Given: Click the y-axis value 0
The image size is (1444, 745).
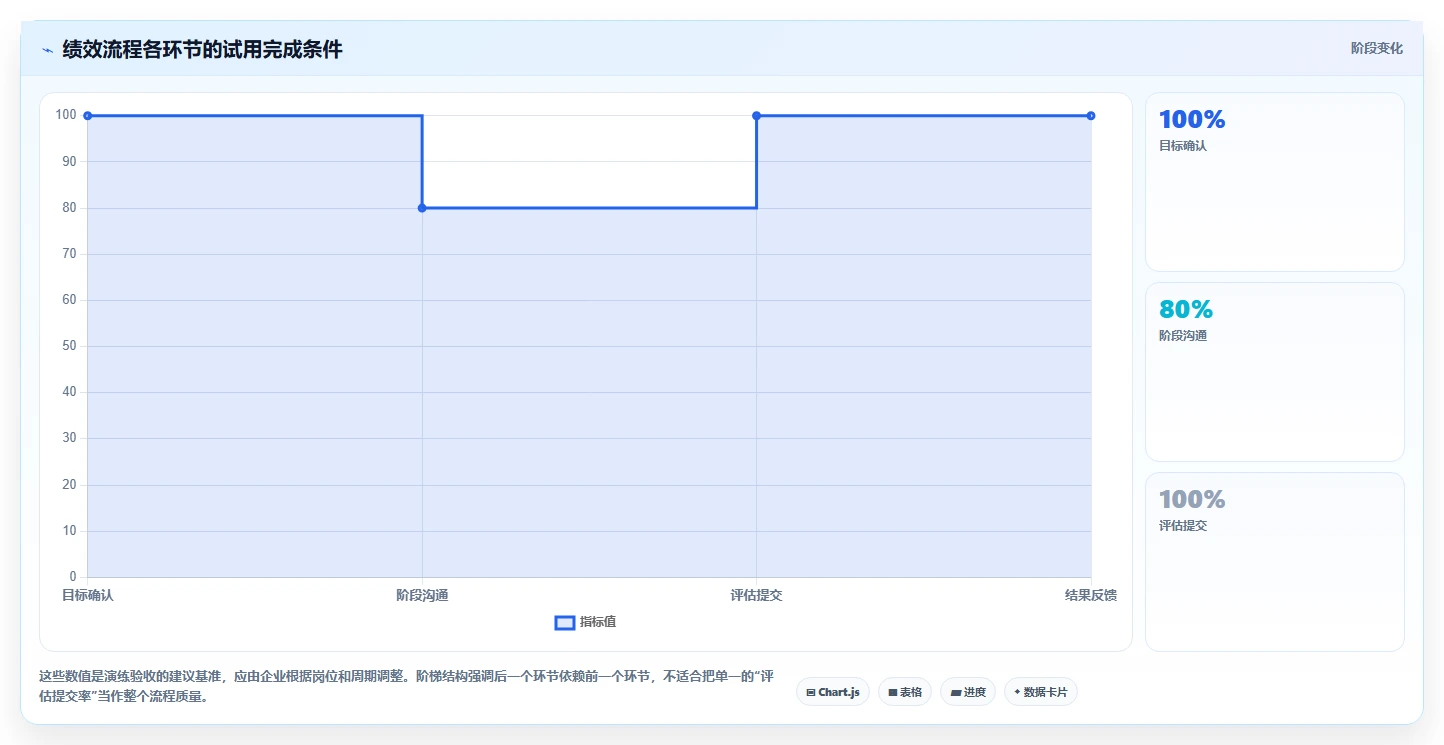Looking at the screenshot, I should click(73, 577).
